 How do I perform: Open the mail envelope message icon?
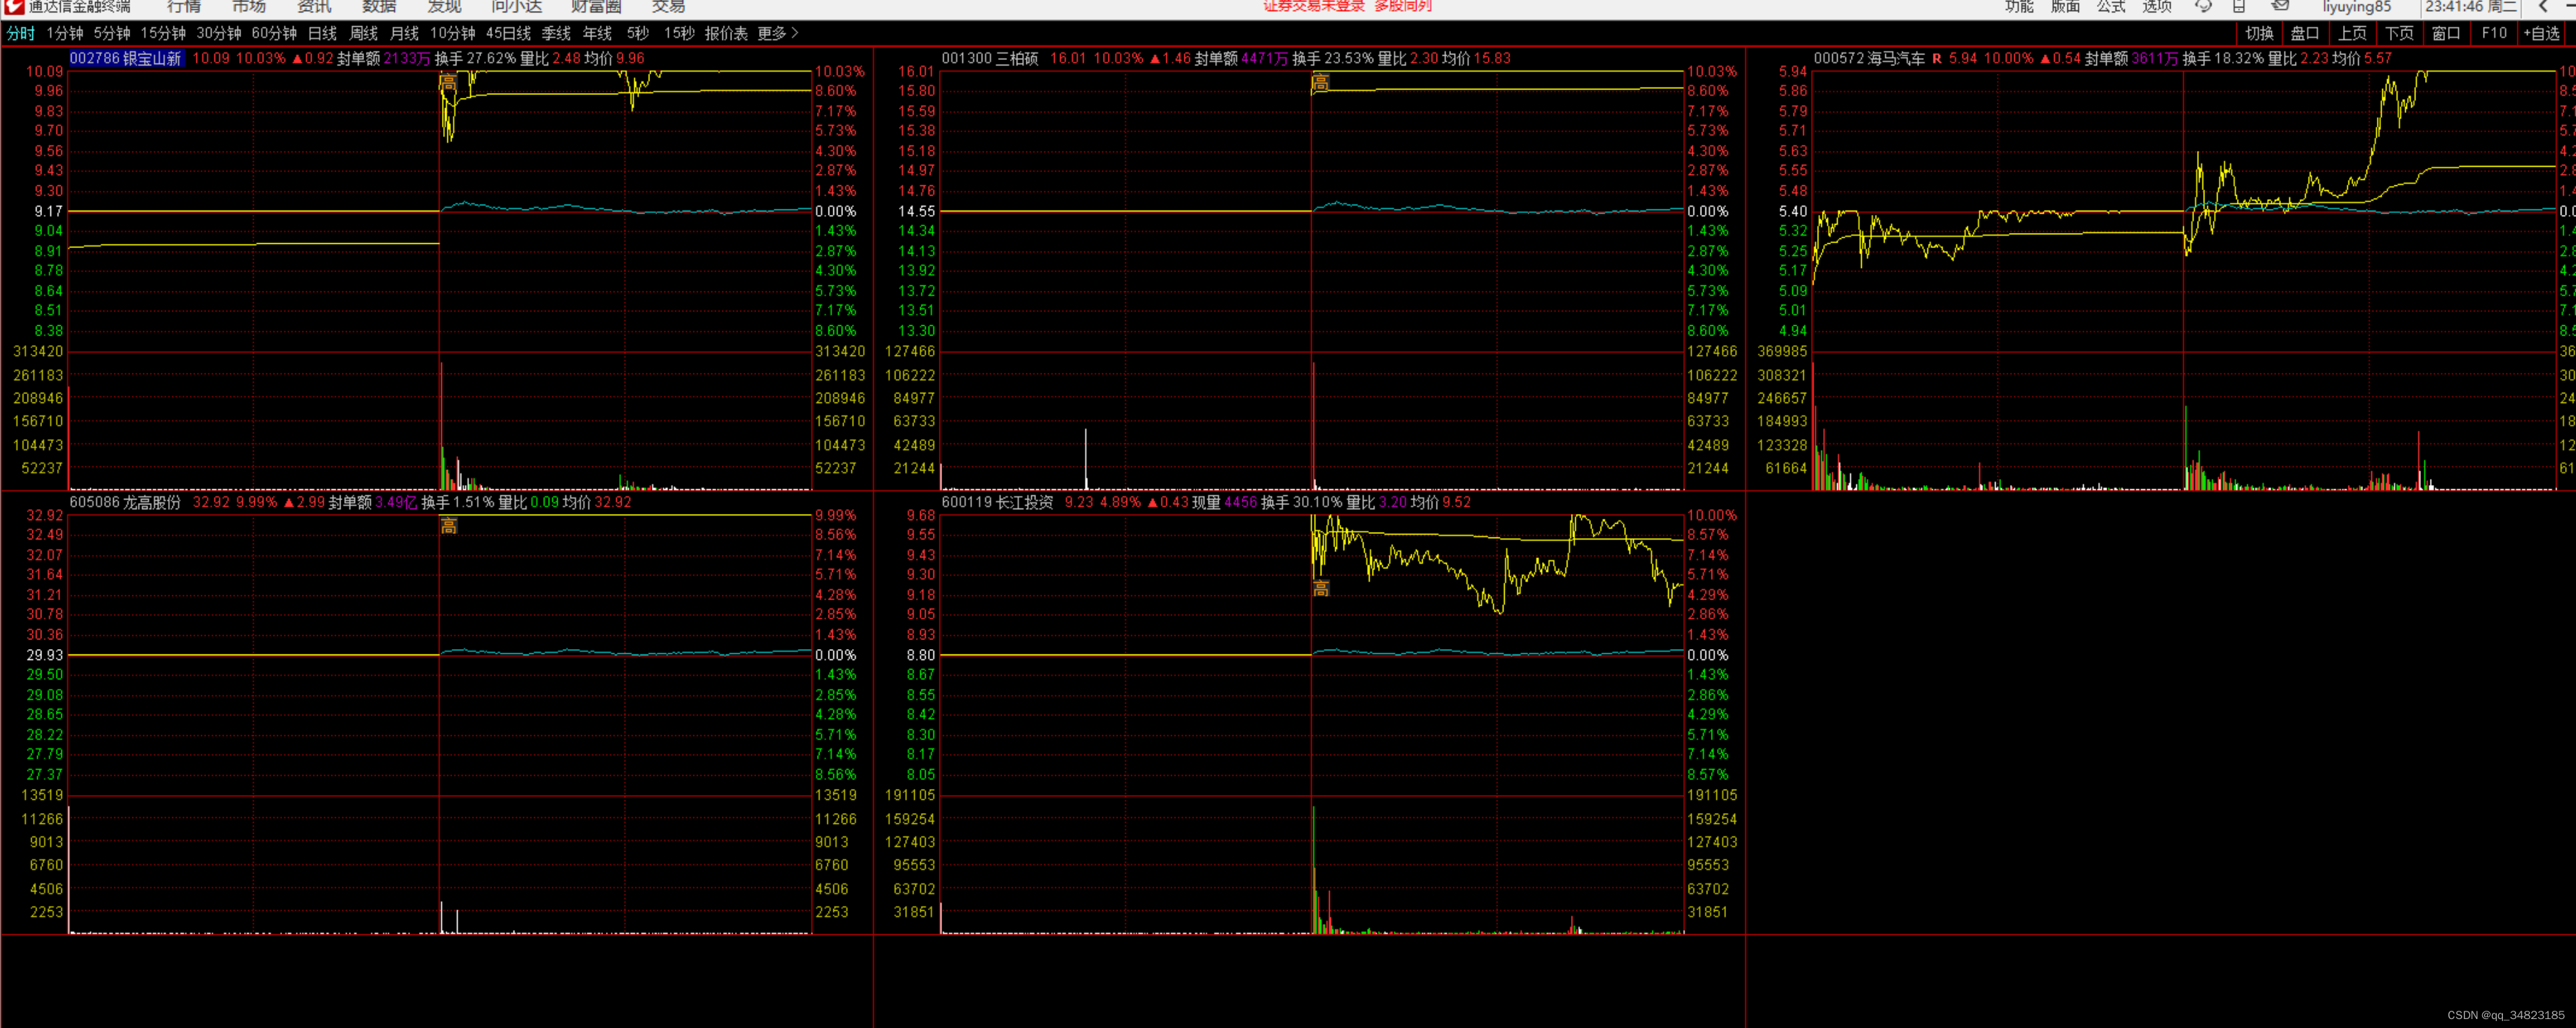(x=2280, y=6)
